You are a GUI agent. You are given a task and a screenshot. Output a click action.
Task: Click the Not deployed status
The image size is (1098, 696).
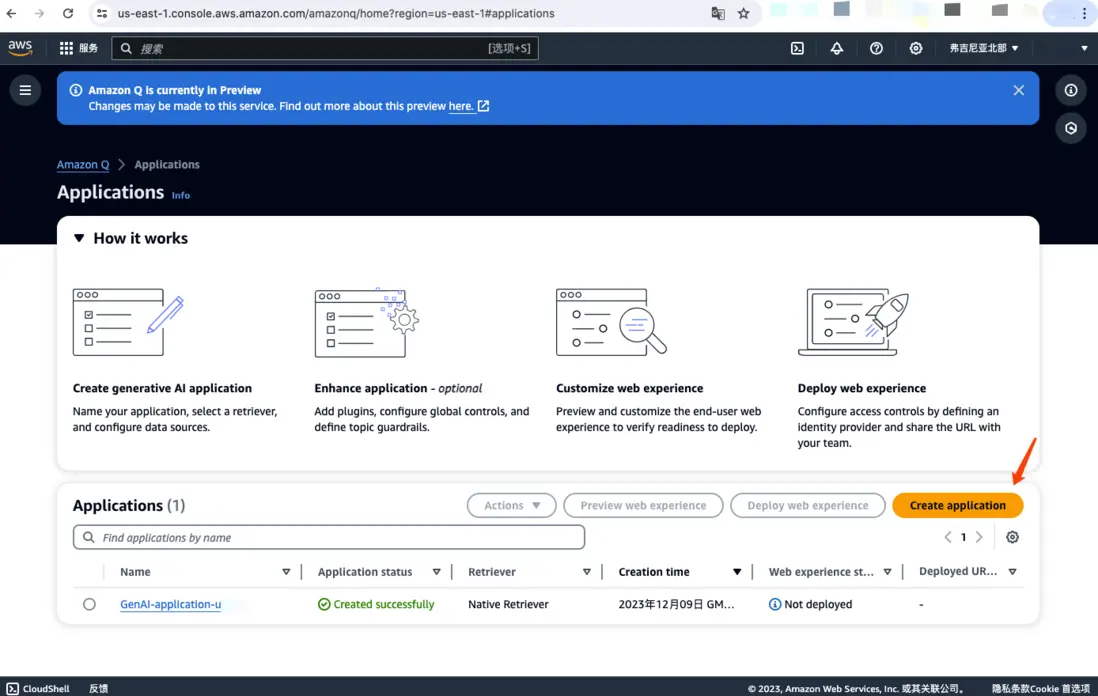point(810,604)
